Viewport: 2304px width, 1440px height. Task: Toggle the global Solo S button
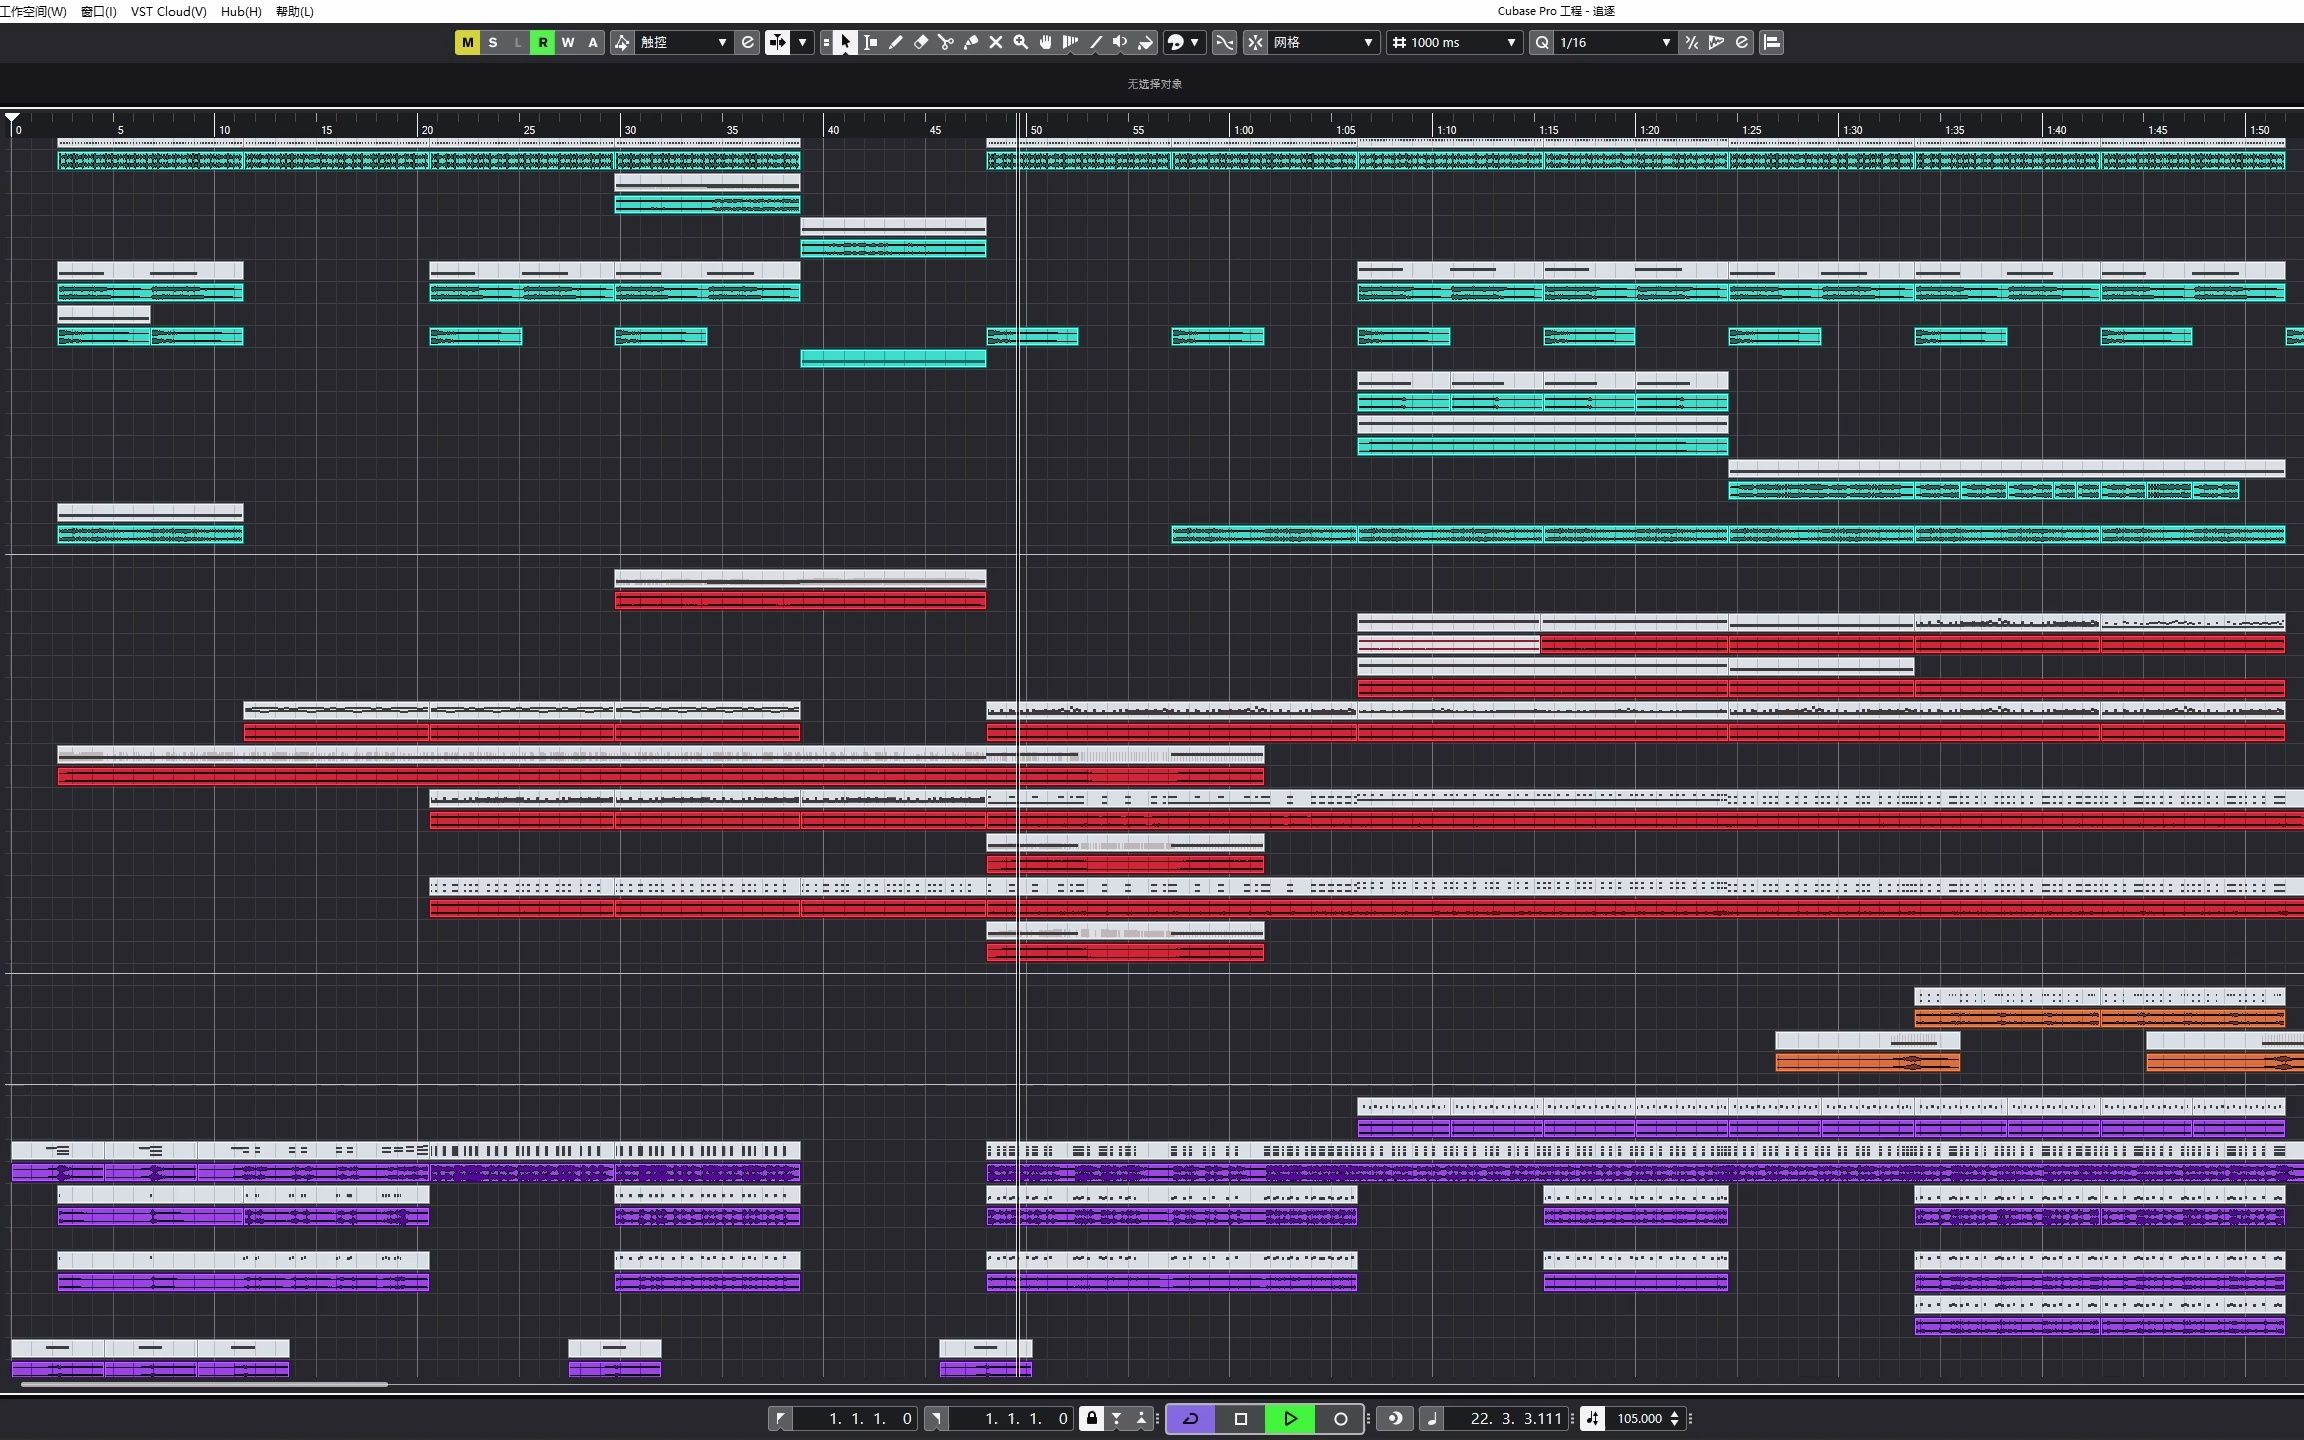pyautogui.click(x=492, y=42)
